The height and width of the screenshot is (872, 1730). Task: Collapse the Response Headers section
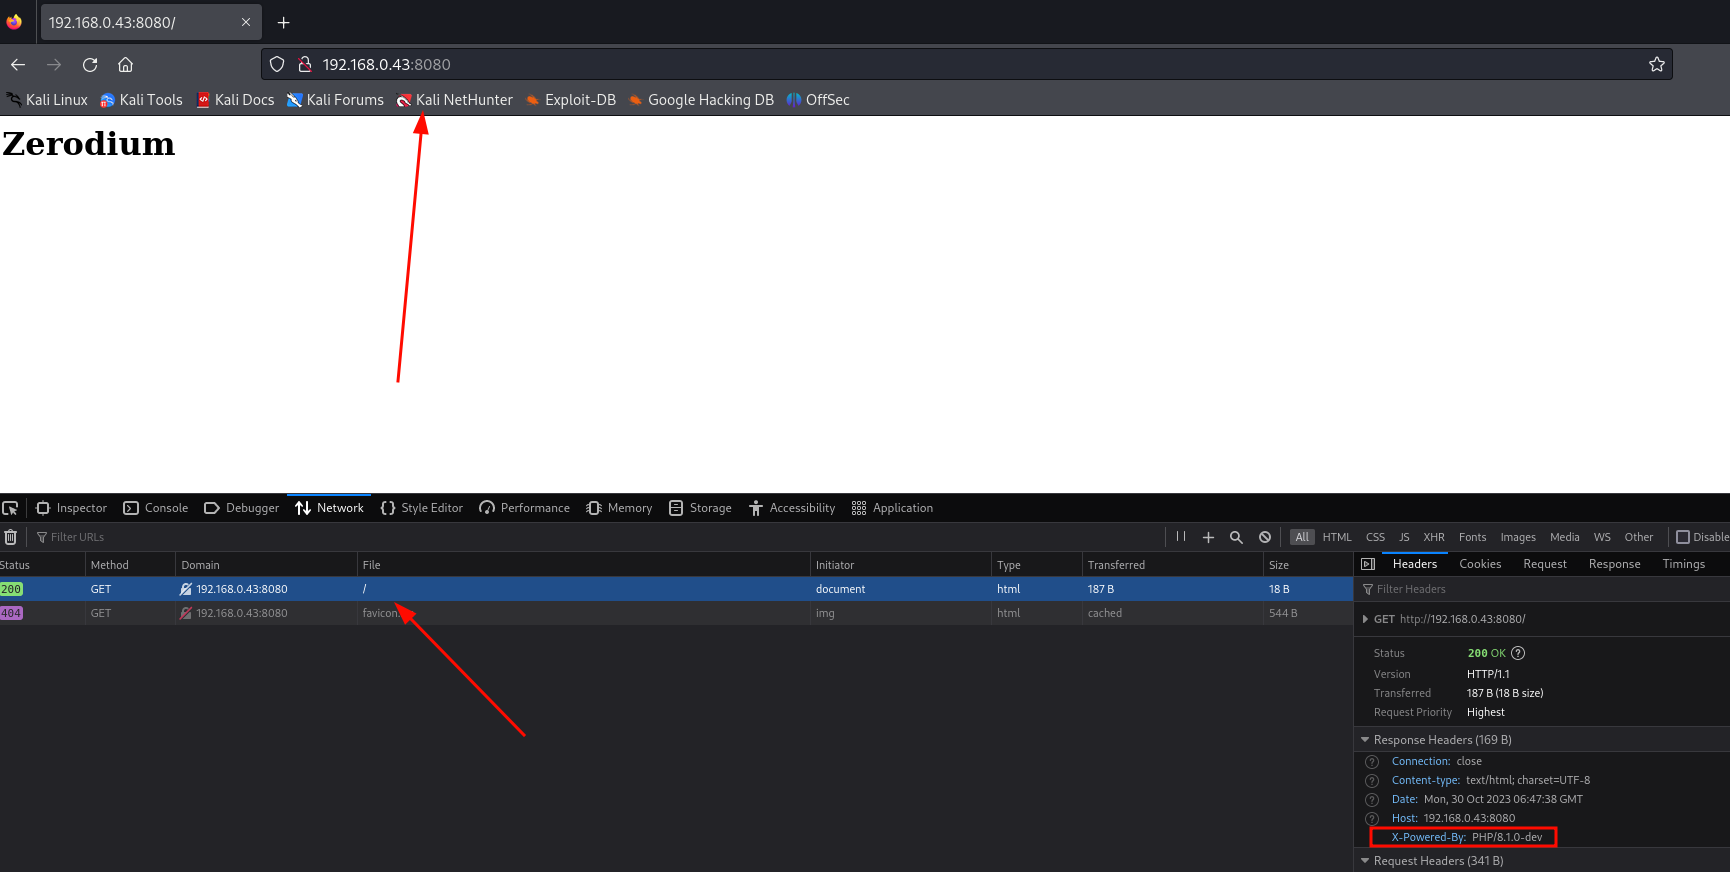click(1365, 740)
